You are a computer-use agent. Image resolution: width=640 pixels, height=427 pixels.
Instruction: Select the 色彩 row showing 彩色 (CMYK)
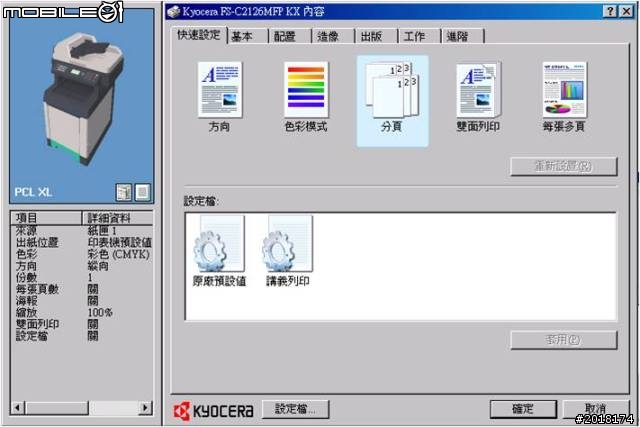(x=82, y=254)
